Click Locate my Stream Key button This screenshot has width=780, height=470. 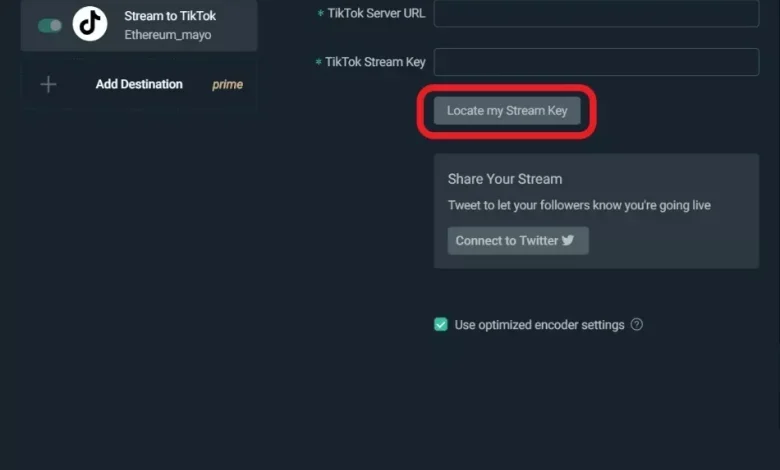click(507, 110)
